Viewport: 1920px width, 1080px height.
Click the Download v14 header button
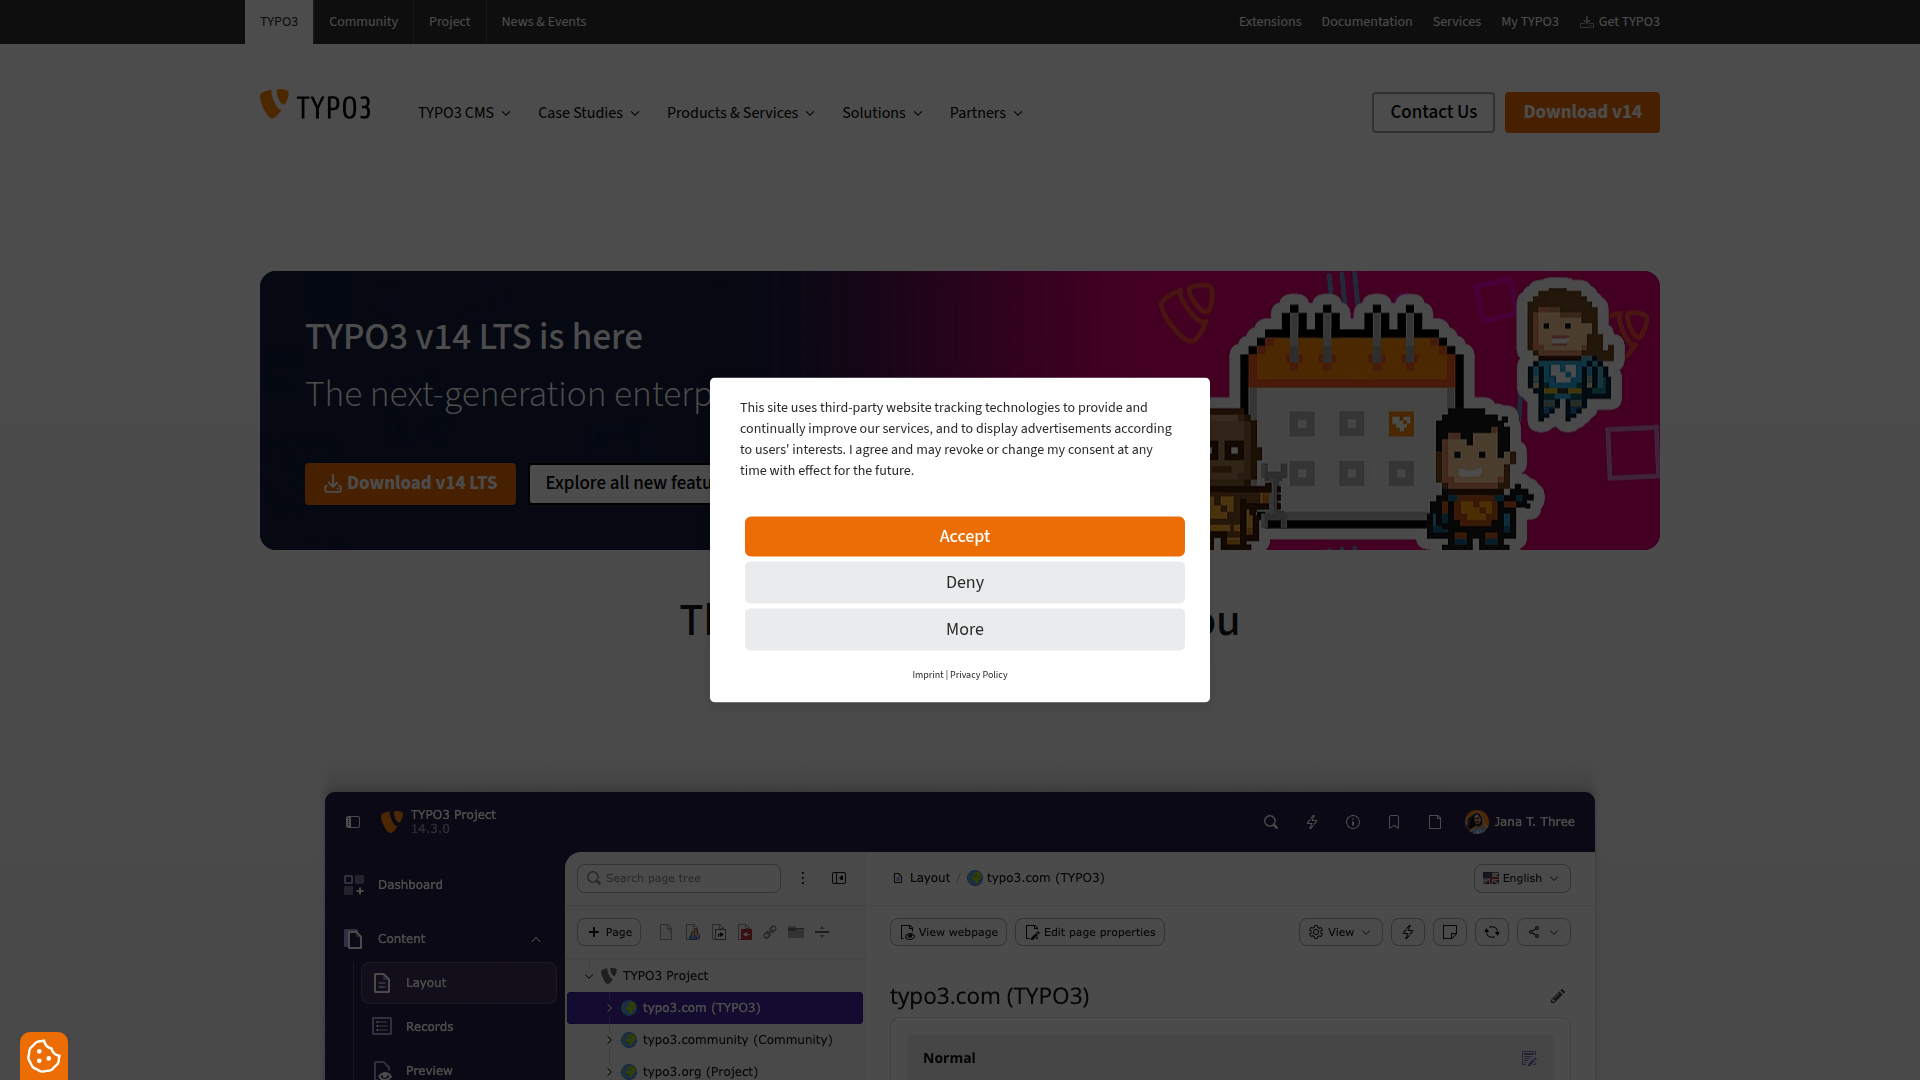(1582, 112)
